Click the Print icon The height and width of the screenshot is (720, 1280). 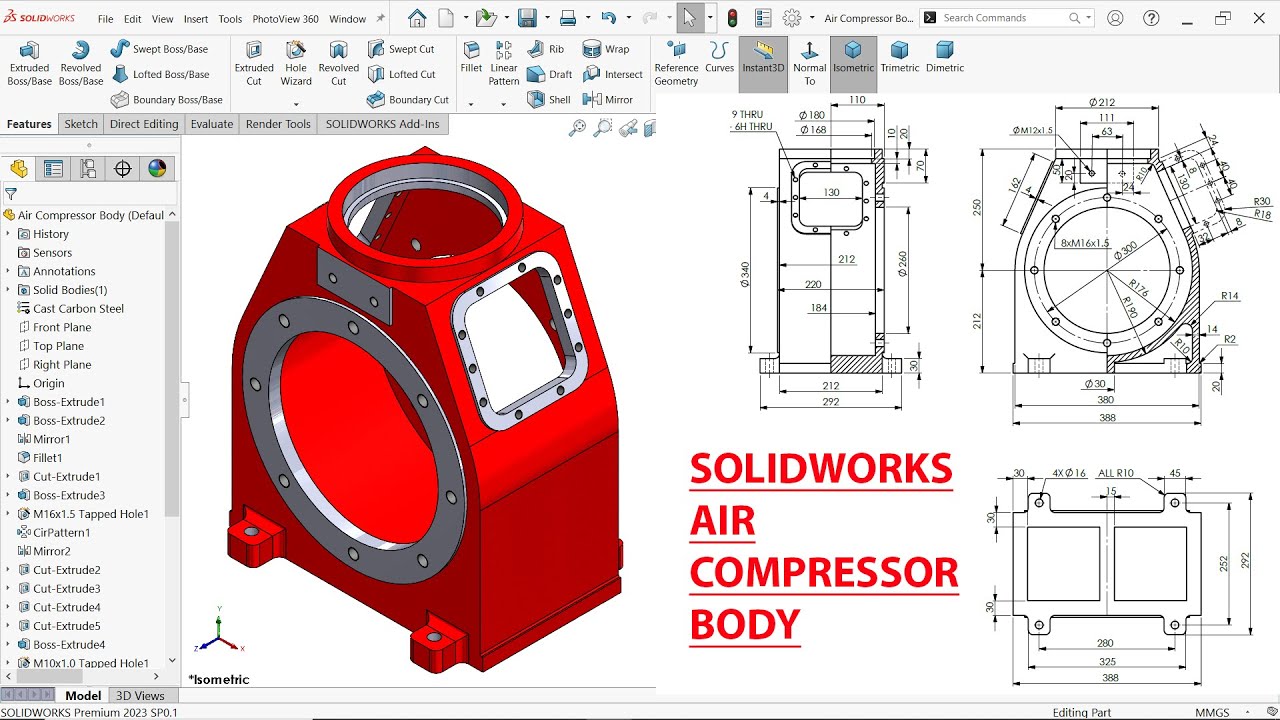pyautogui.click(x=568, y=18)
